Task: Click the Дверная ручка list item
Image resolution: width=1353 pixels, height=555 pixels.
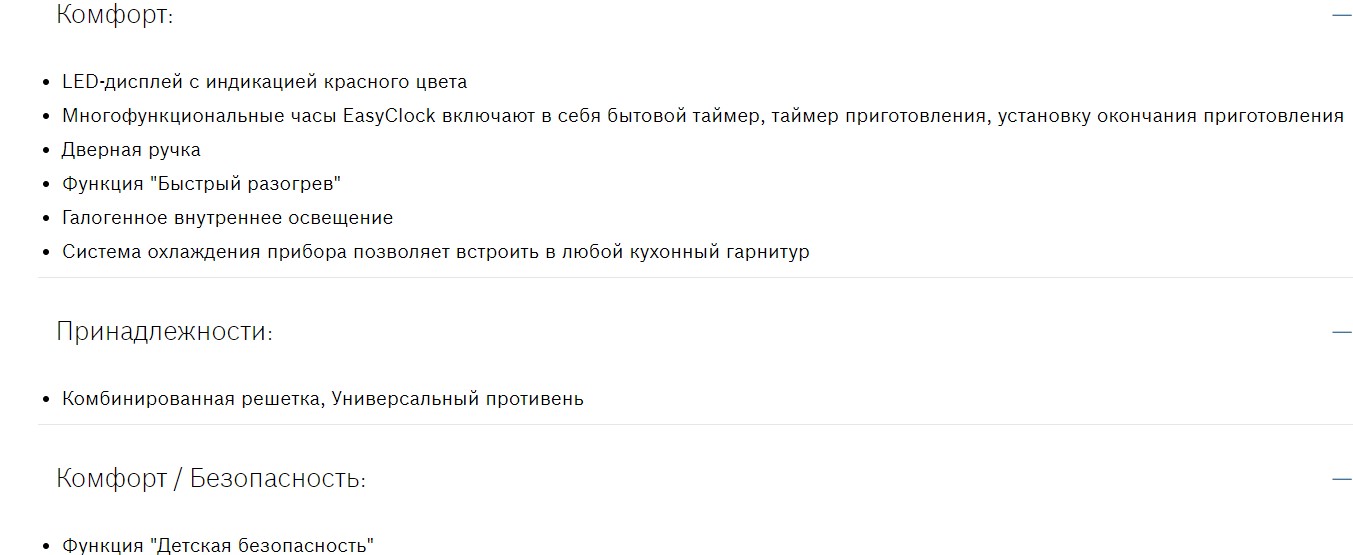Action: tap(131, 150)
